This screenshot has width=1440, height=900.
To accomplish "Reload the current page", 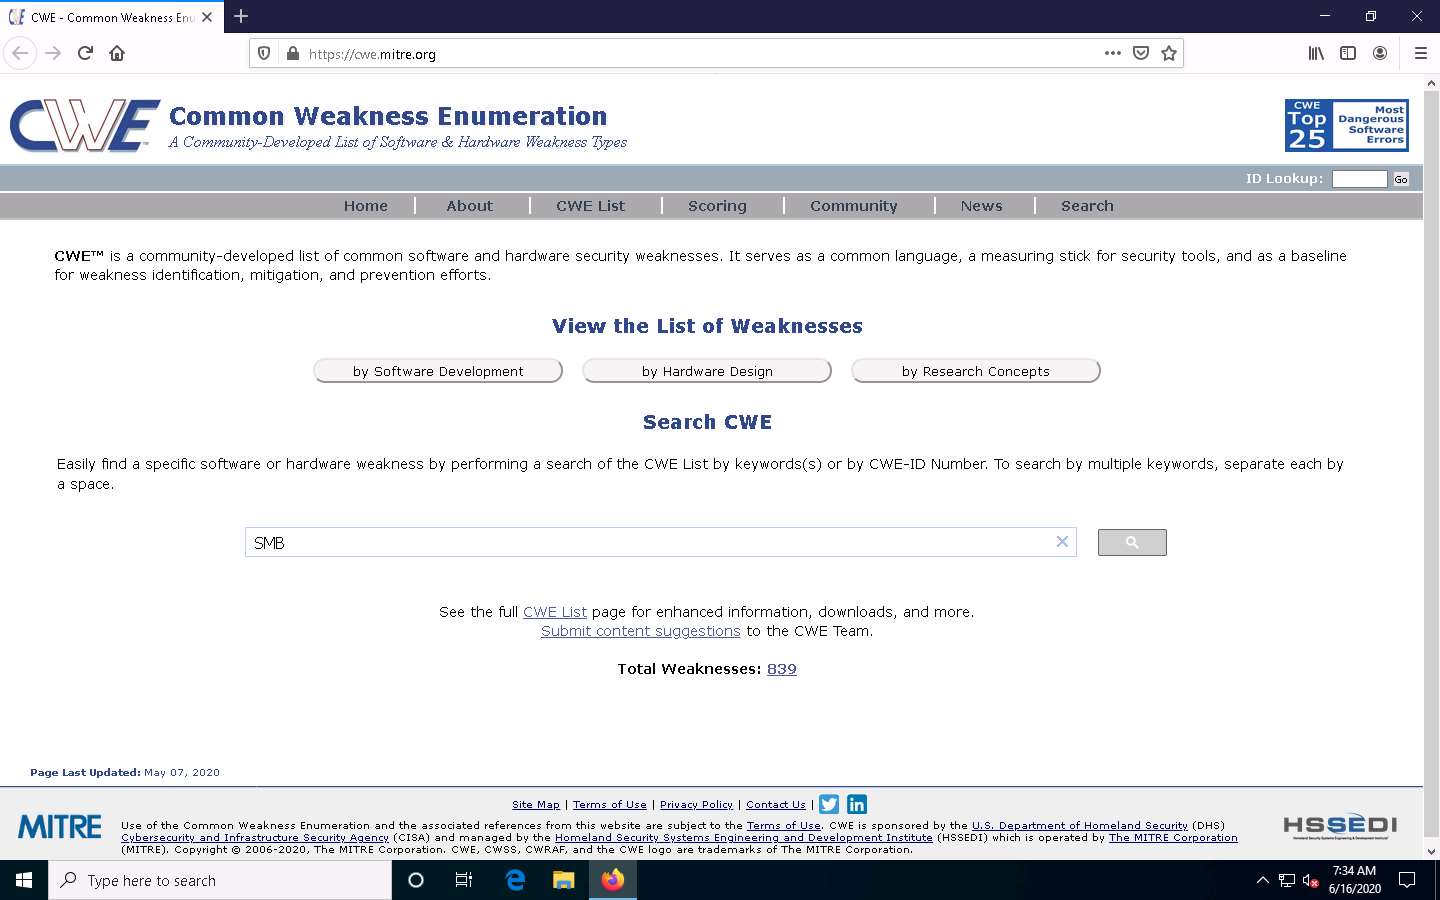I will pyautogui.click(x=85, y=53).
